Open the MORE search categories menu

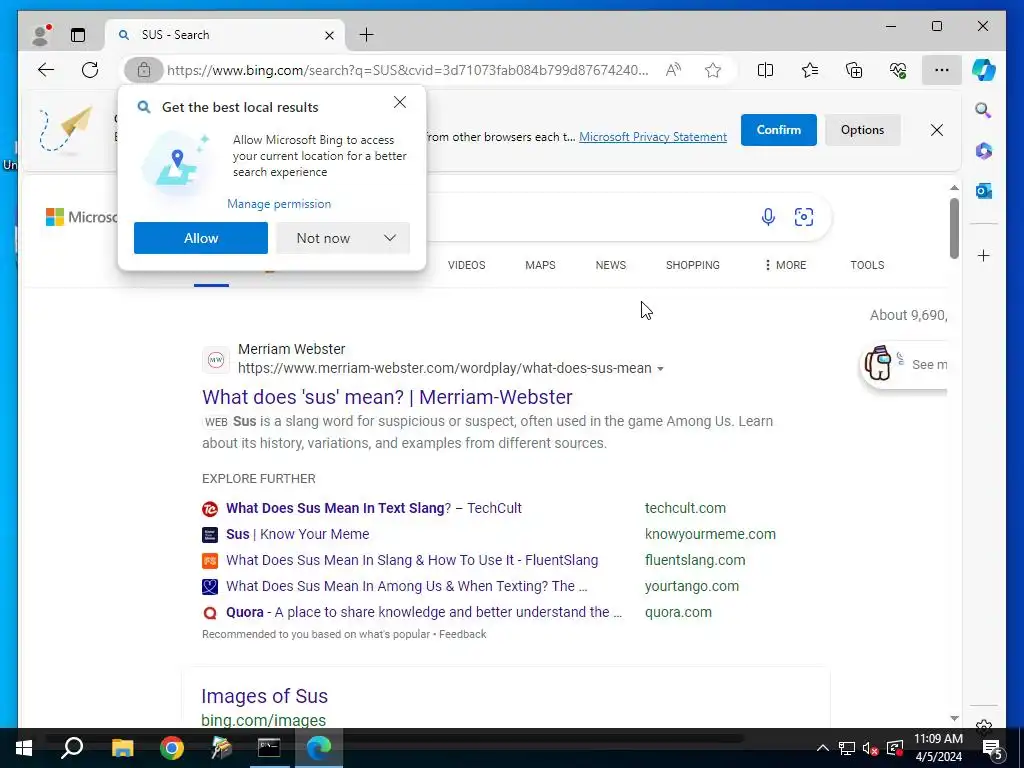point(785,265)
